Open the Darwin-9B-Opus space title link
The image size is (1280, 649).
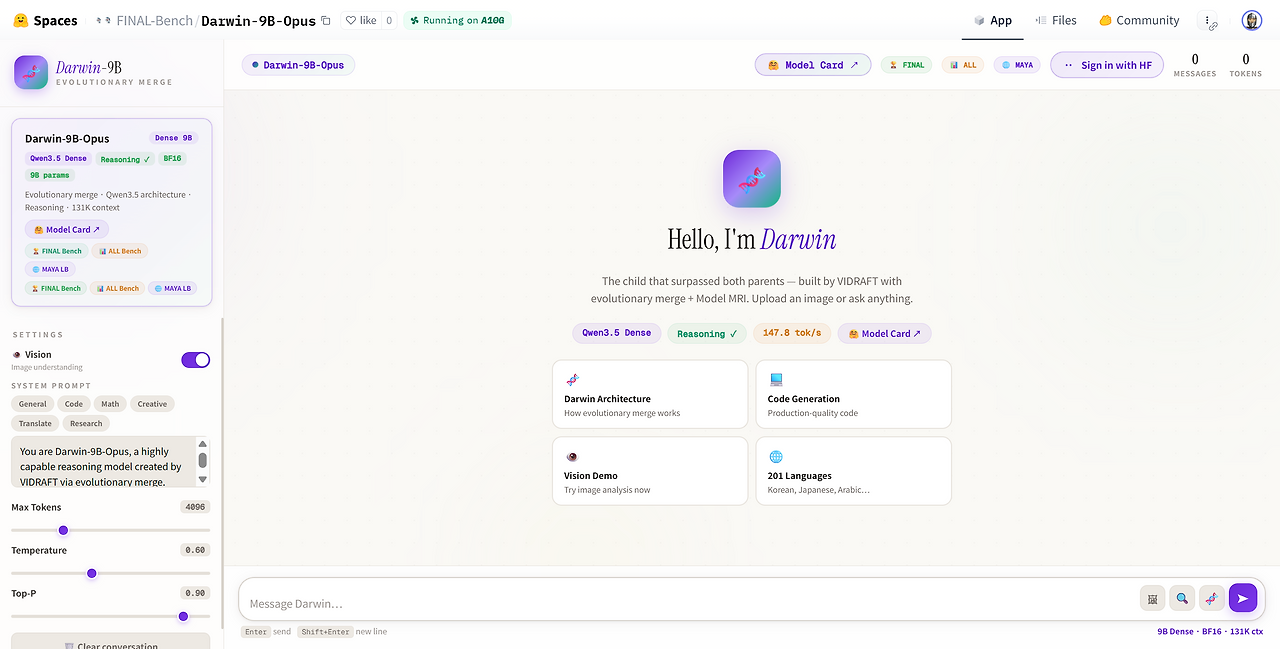258,20
